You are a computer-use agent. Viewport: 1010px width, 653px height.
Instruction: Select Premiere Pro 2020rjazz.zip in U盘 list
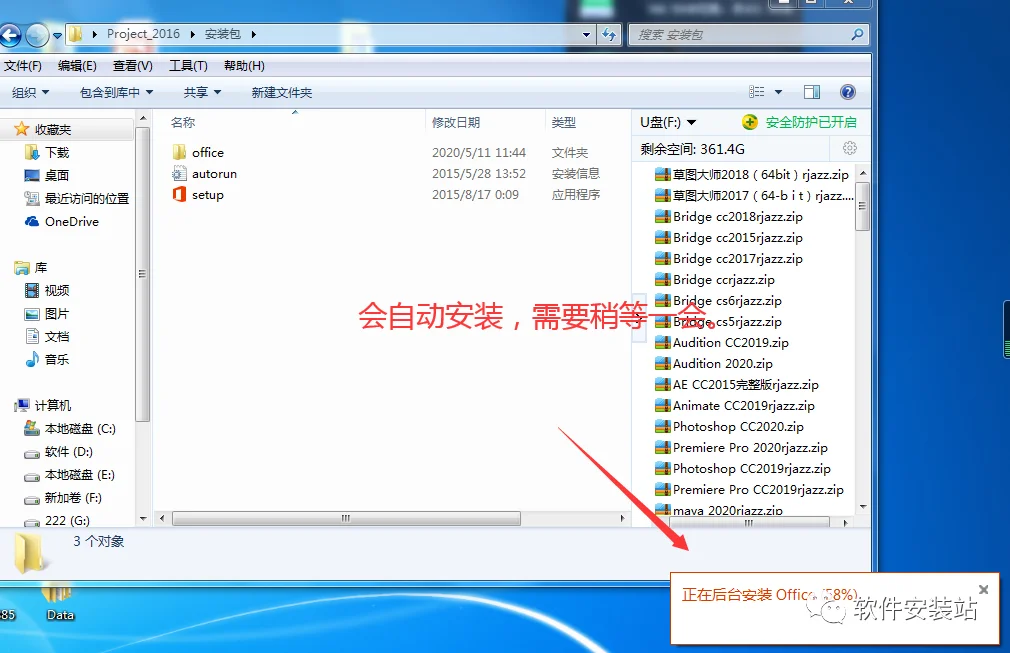[x=741, y=447]
